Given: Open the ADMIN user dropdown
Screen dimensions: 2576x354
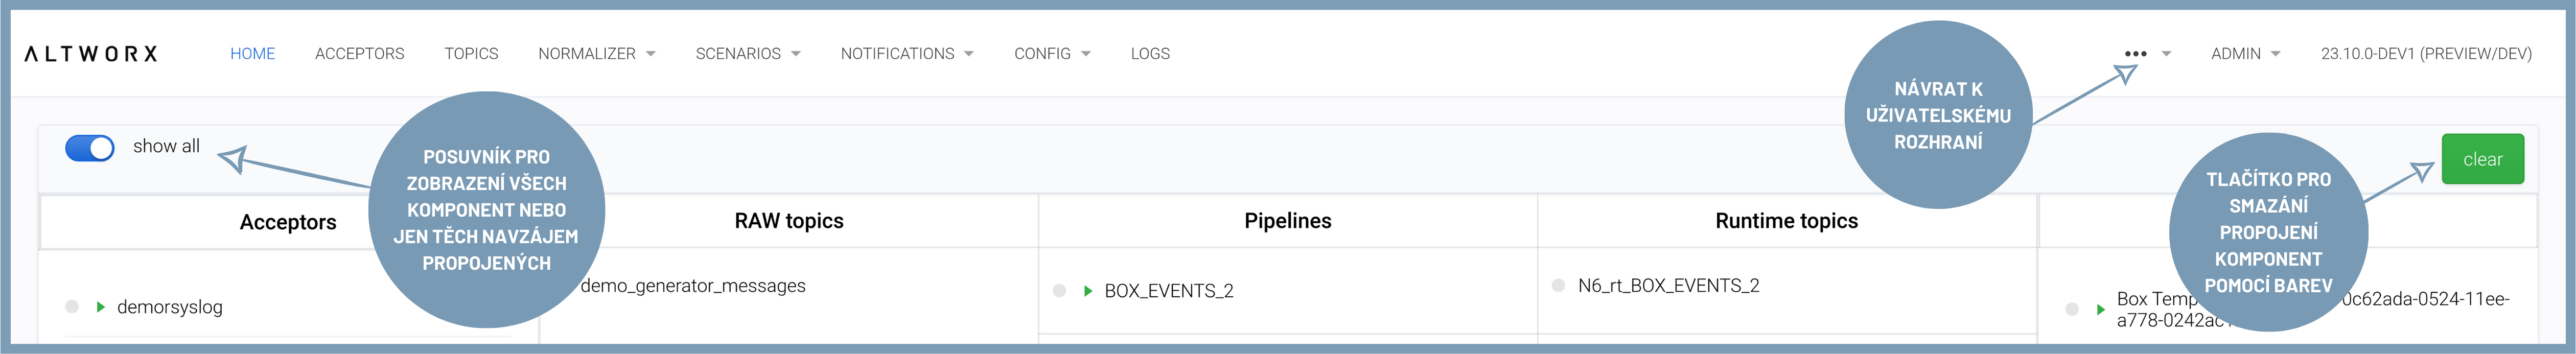Looking at the screenshot, I should [x=2245, y=54].
